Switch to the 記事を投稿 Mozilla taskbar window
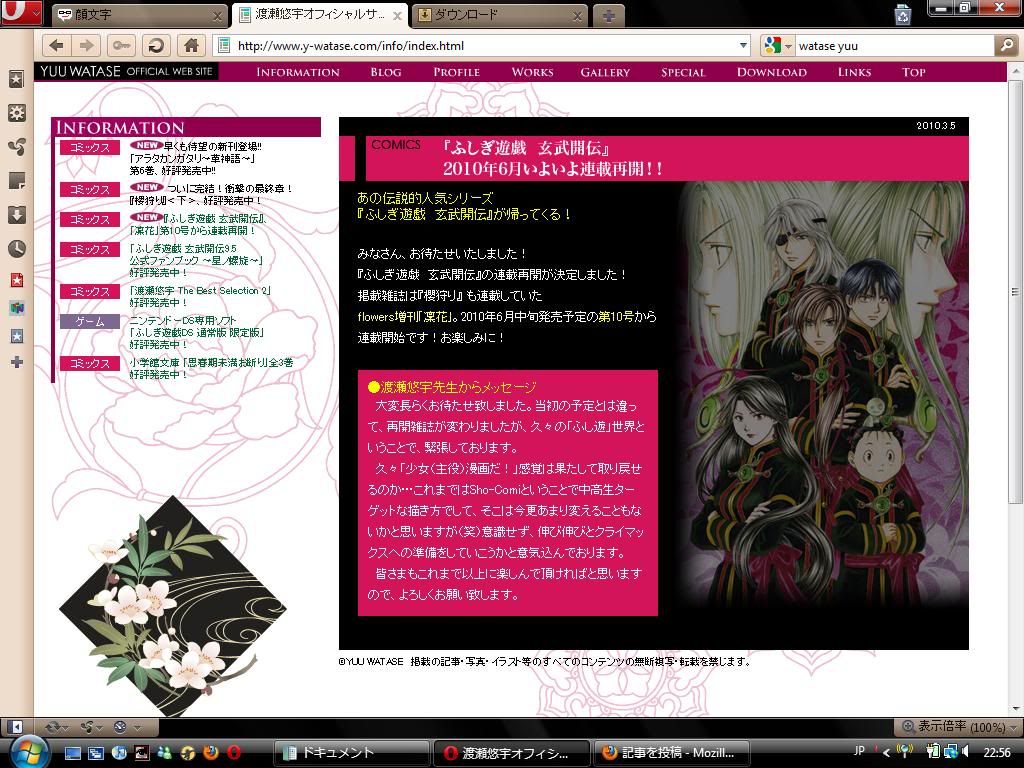Screen dimensions: 1024x768 (x=671, y=753)
